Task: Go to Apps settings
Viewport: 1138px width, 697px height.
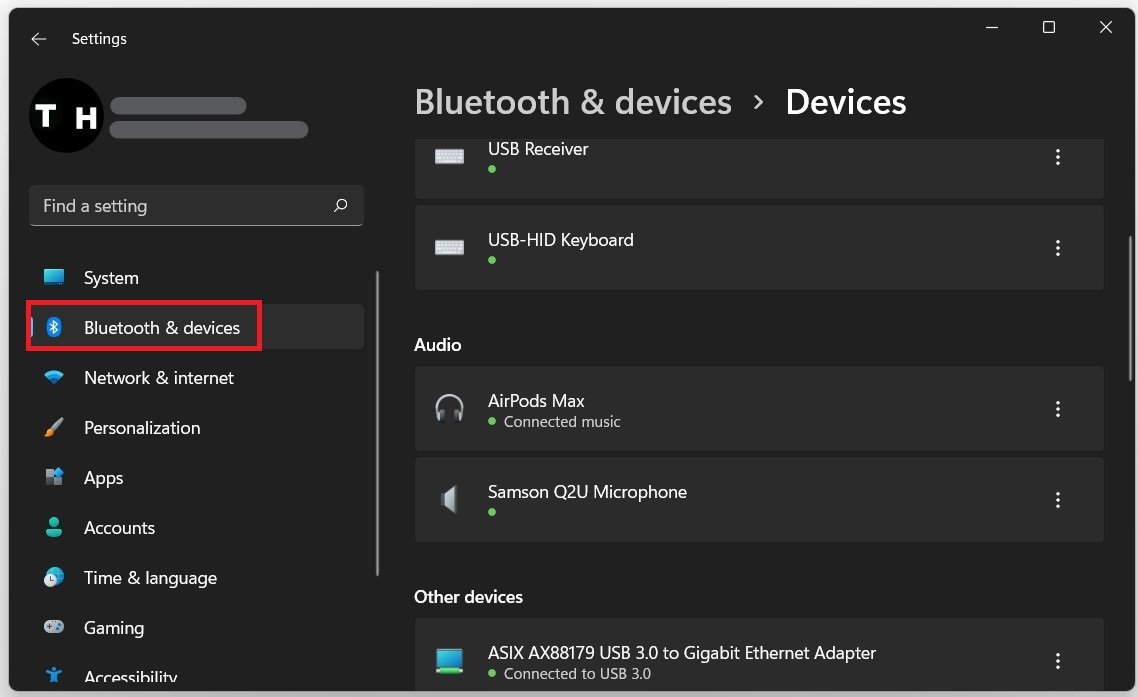Action: point(104,478)
